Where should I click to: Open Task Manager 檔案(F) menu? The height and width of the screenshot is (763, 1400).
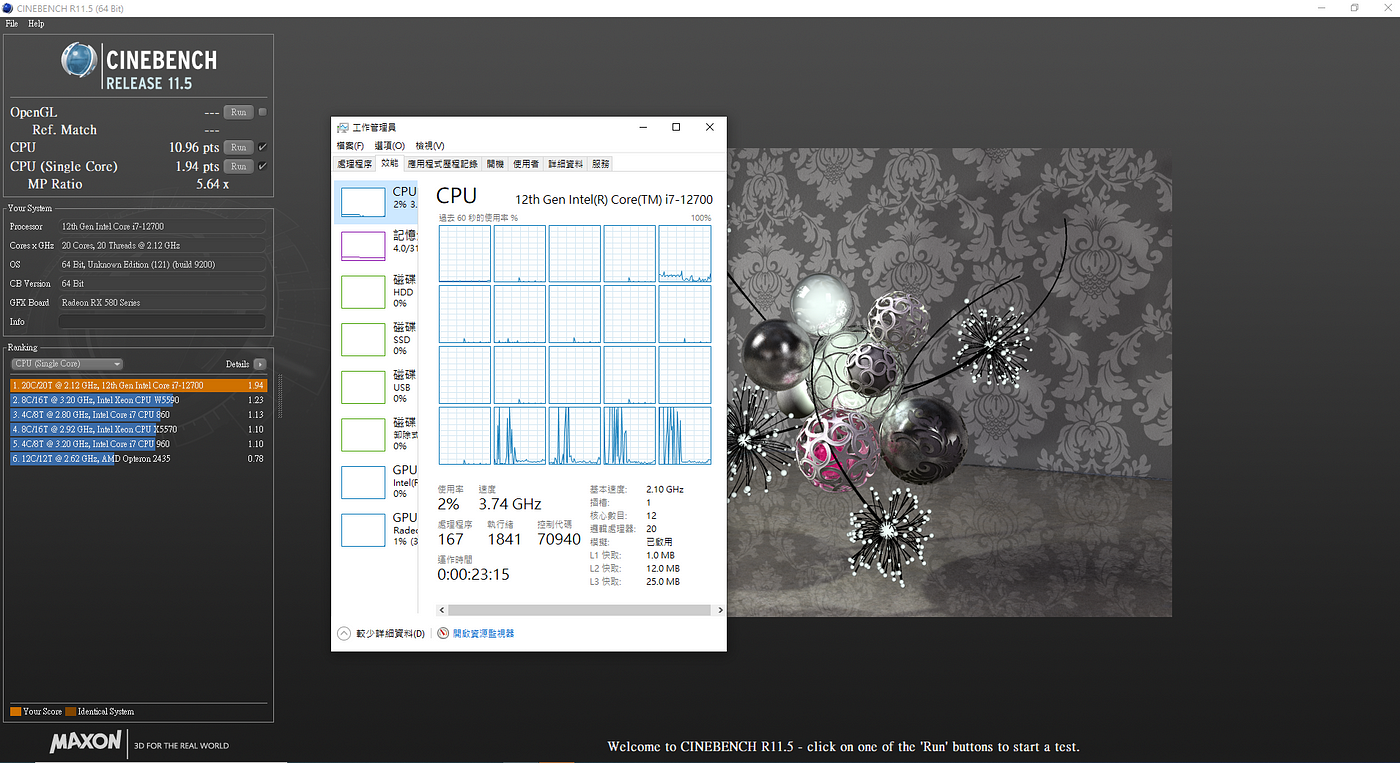(350, 146)
